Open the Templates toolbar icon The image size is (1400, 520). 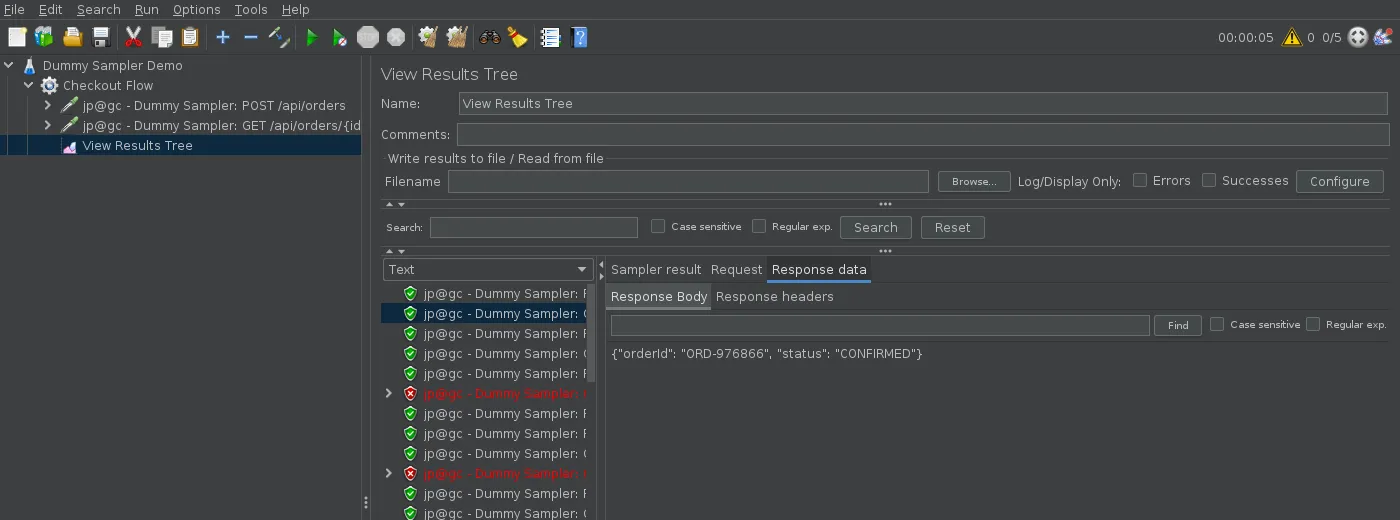44,37
